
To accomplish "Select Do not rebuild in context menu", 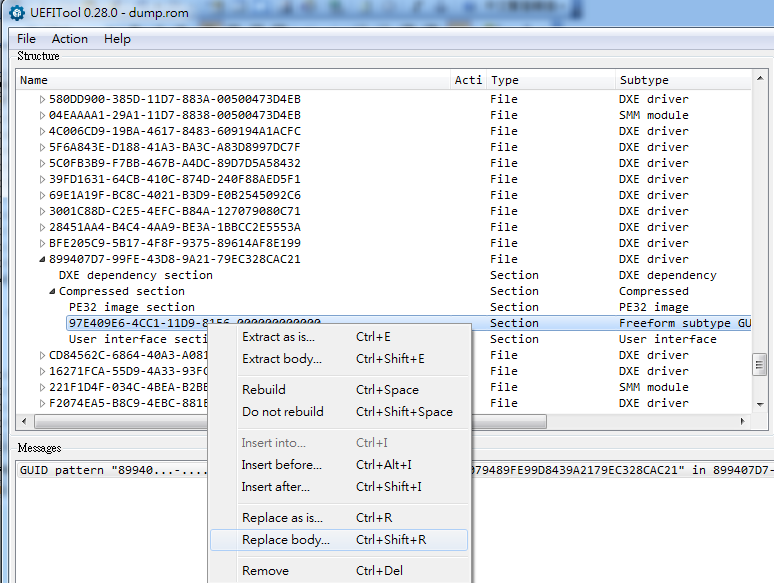I will pyautogui.click(x=339, y=412).
